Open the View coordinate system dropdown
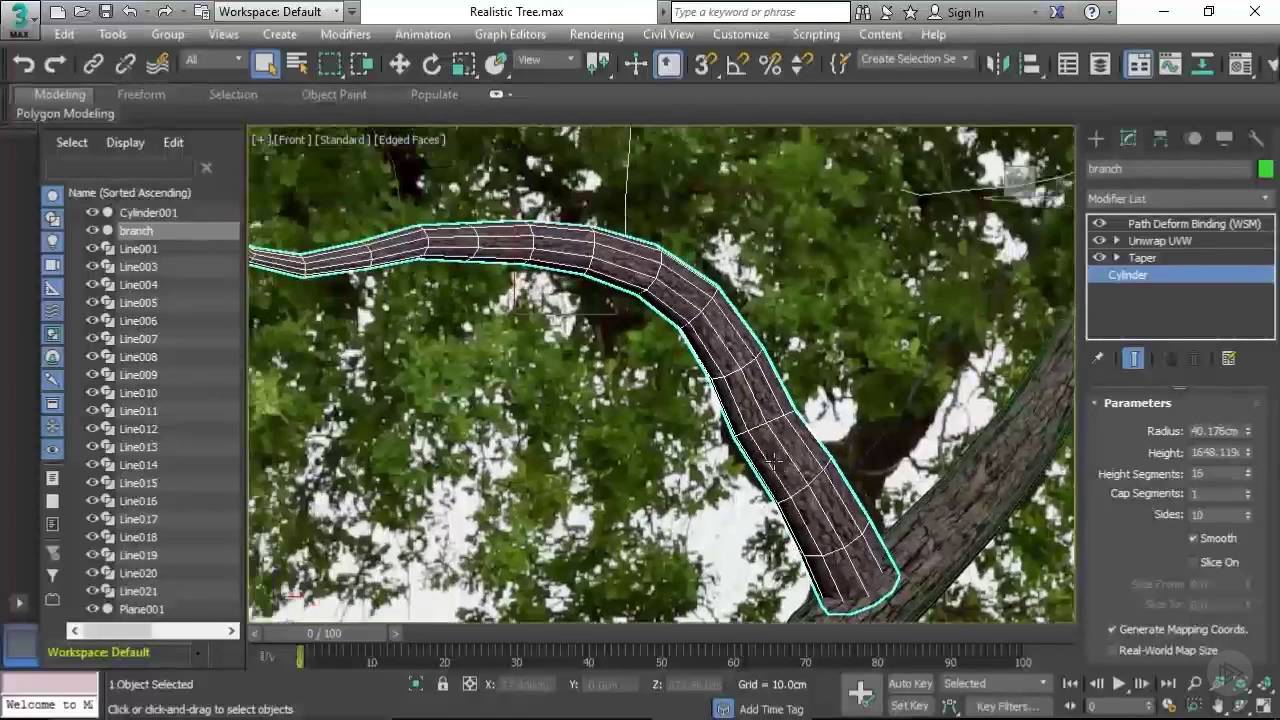Viewport: 1280px width, 720px height. coord(546,60)
